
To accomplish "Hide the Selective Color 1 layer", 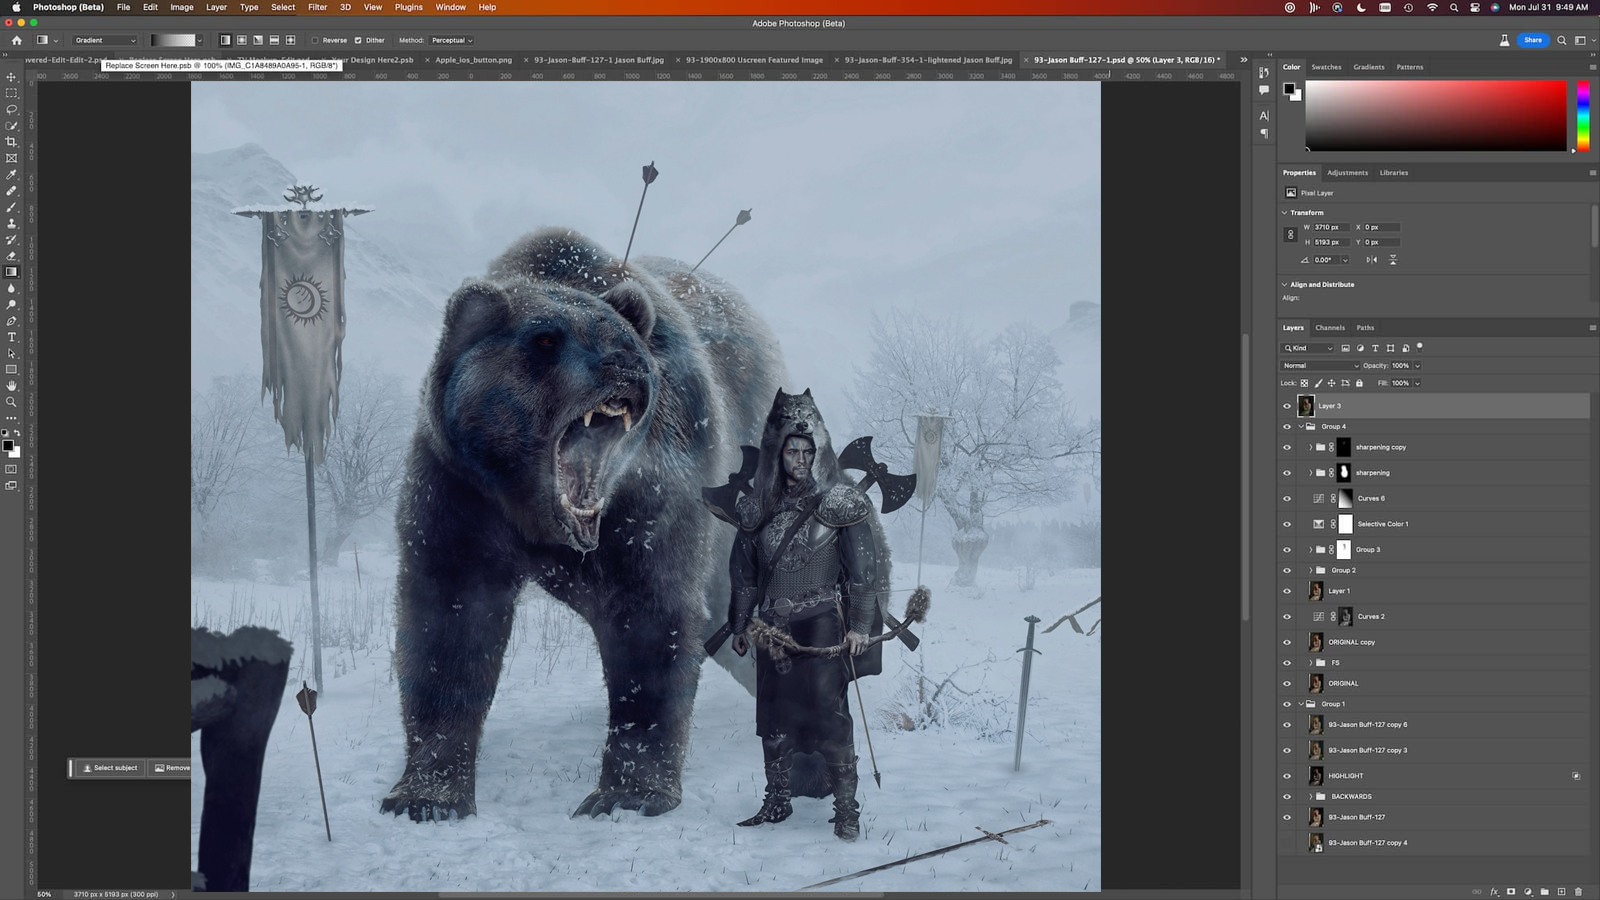I will (1287, 524).
